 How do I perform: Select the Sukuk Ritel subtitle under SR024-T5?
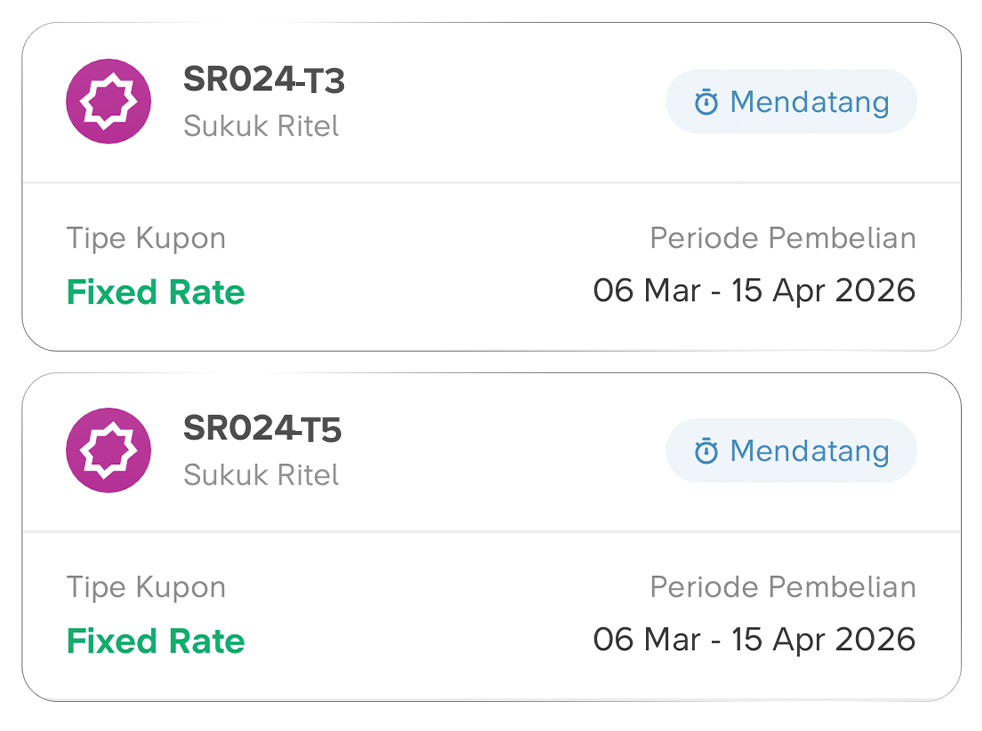[x=261, y=474]
